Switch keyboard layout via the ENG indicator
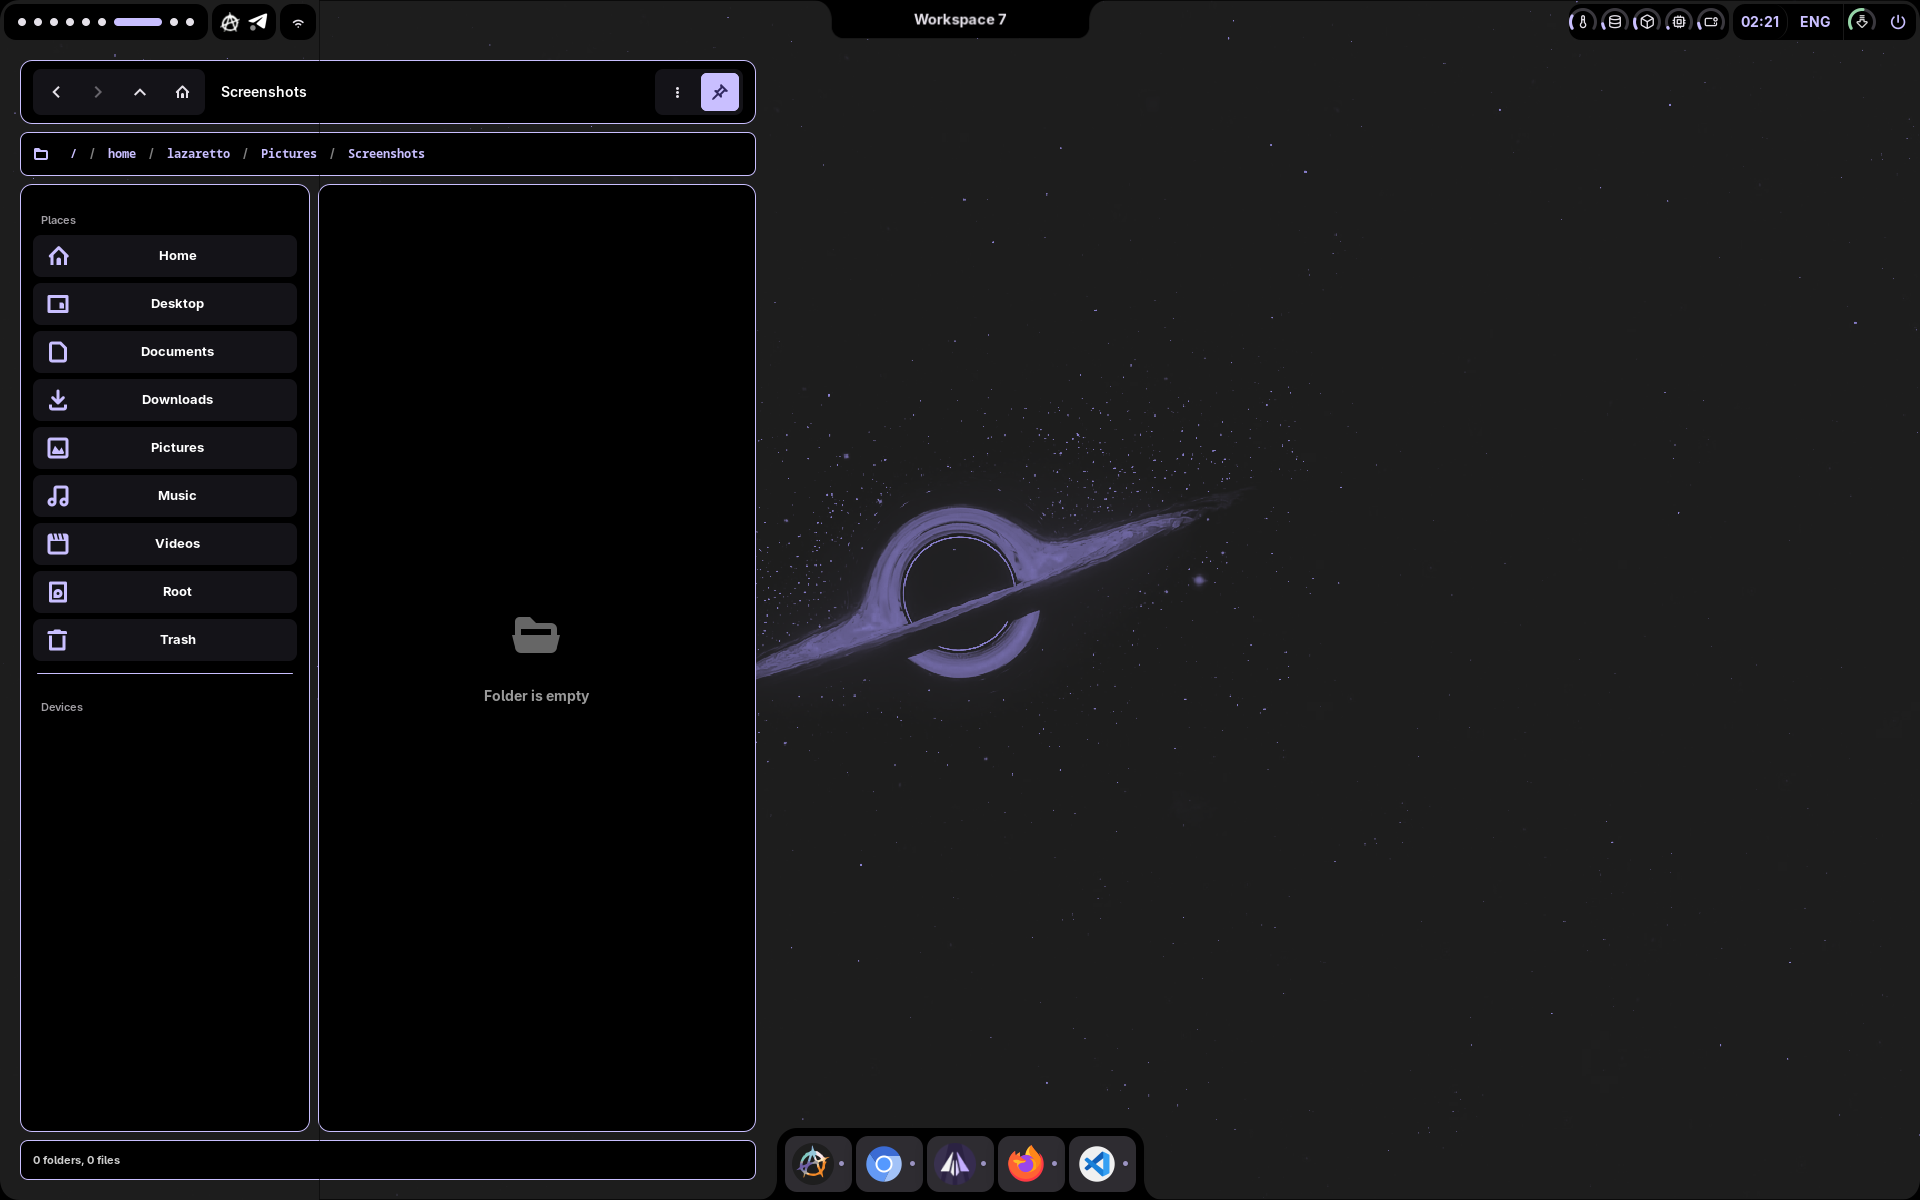 [x=1815, y=21]
